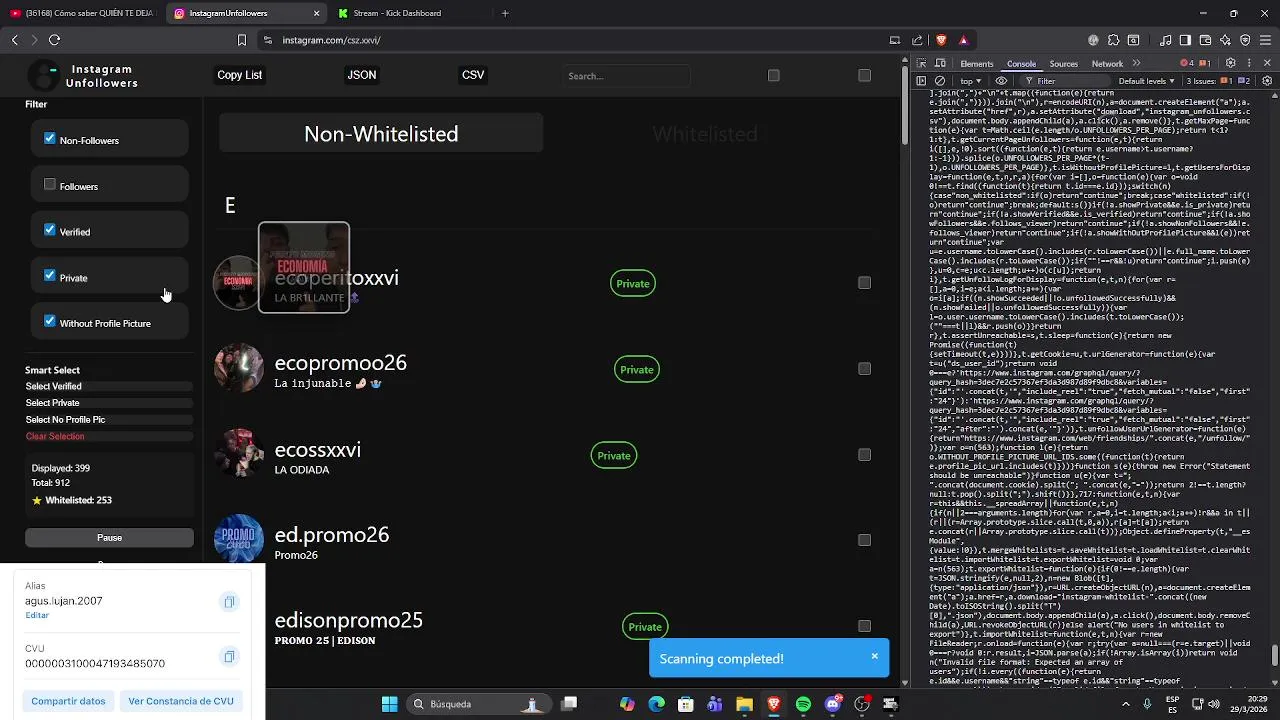Dismiss the Scanning completed toast

click(874, 656)
